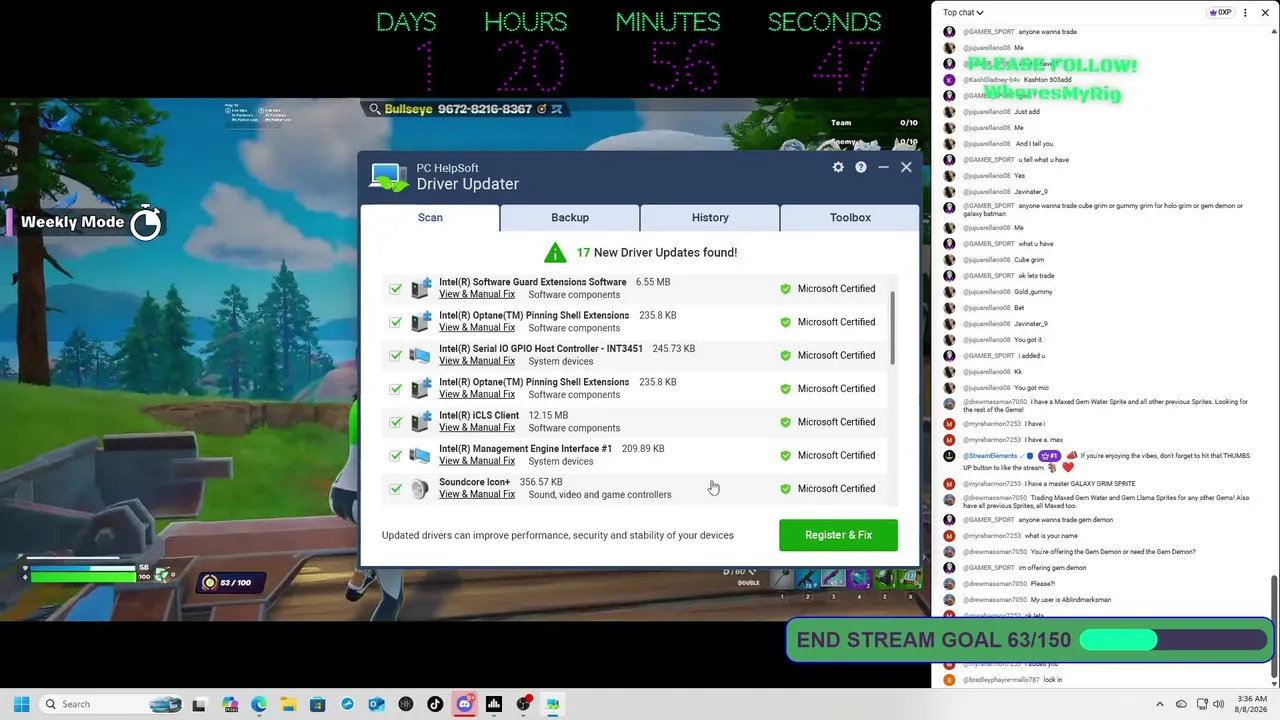Open the History tab
The width and height of the screenshot is (1280, 720).
coord(710,217)
